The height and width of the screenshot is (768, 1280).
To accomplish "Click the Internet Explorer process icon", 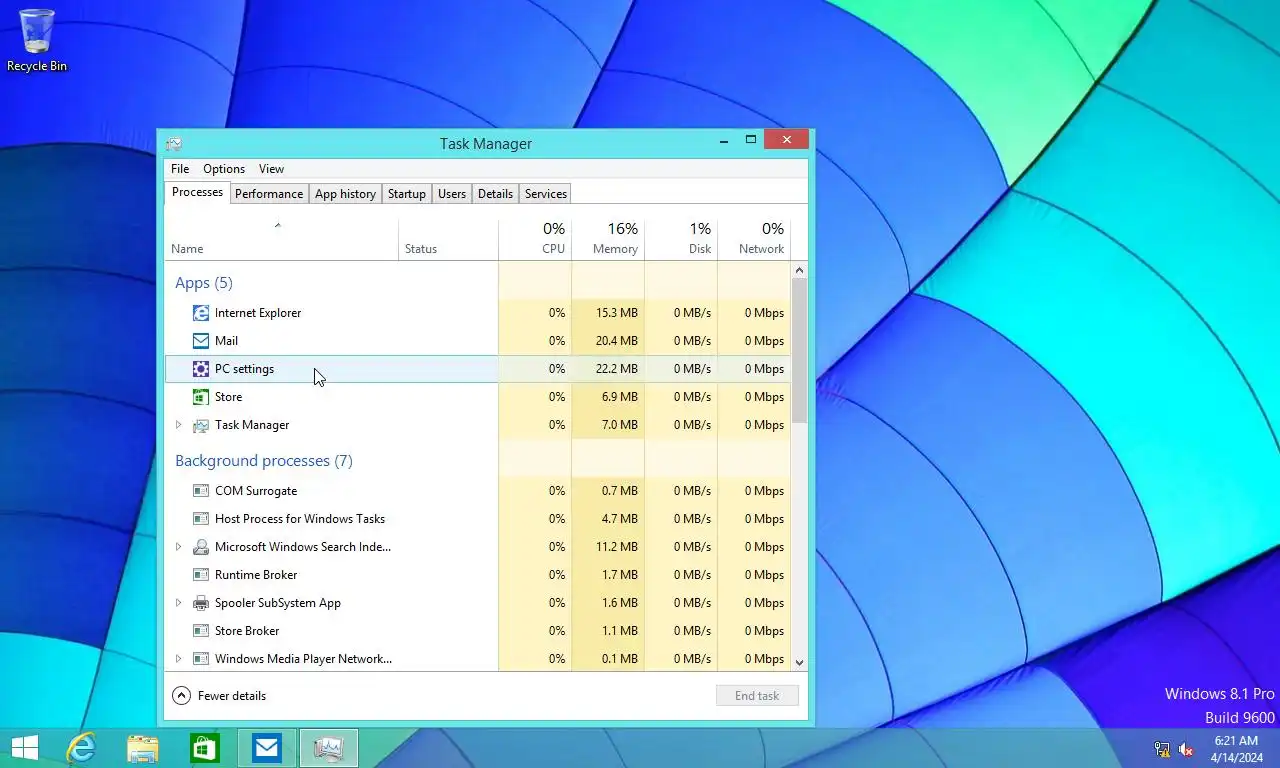I will 201,313.
